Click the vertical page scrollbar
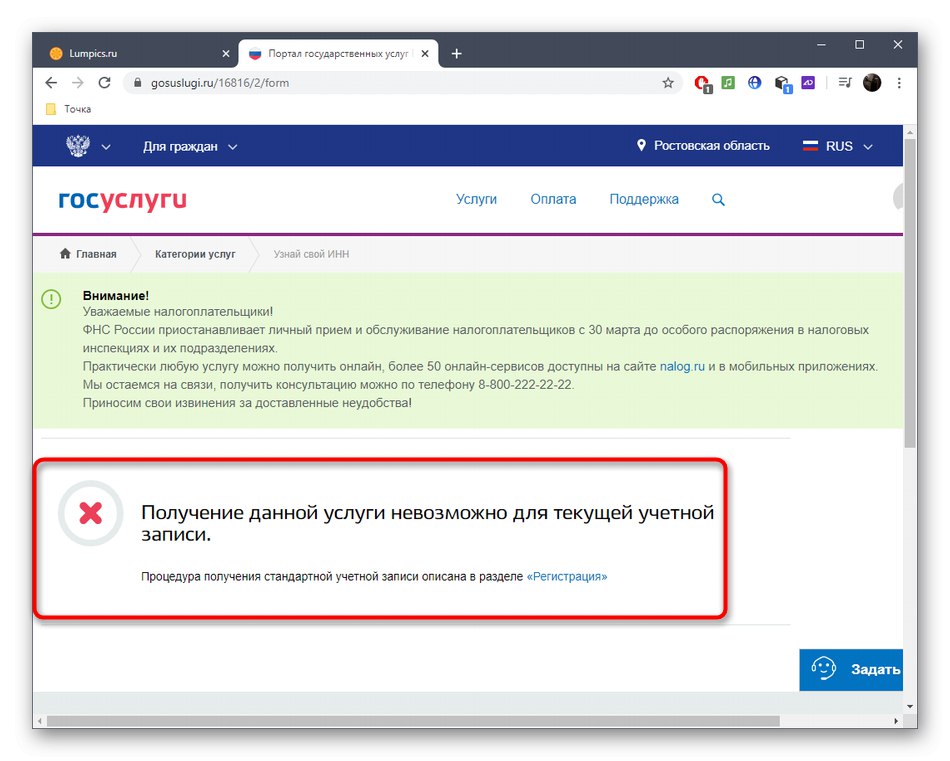The height and width of the screenshot is (761, 950). click(x=909, y=293)
